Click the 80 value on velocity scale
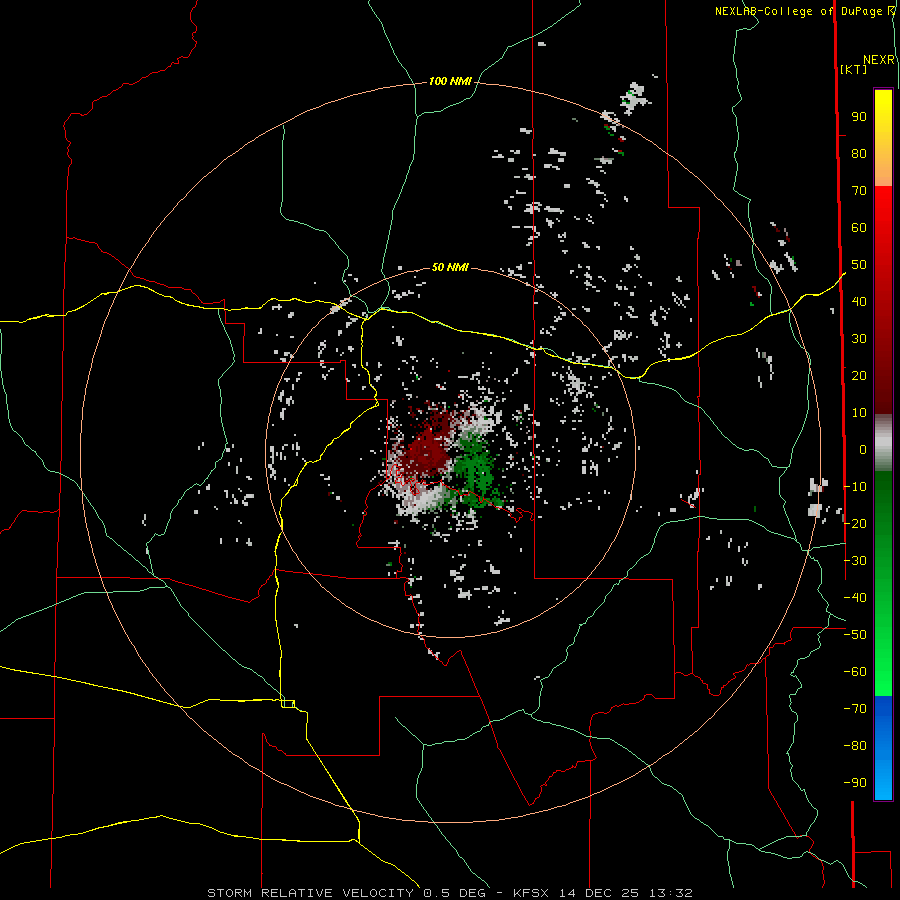 click(x=859, y=154)
